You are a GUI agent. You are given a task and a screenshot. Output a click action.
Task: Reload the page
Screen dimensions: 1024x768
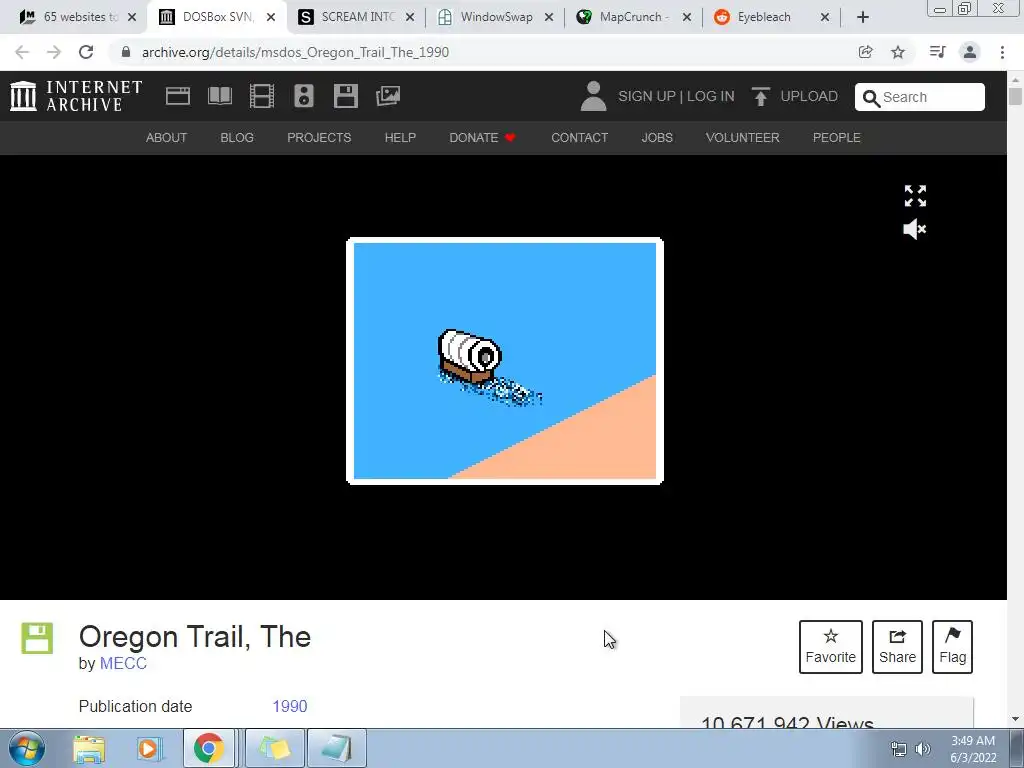coord(86,52)
